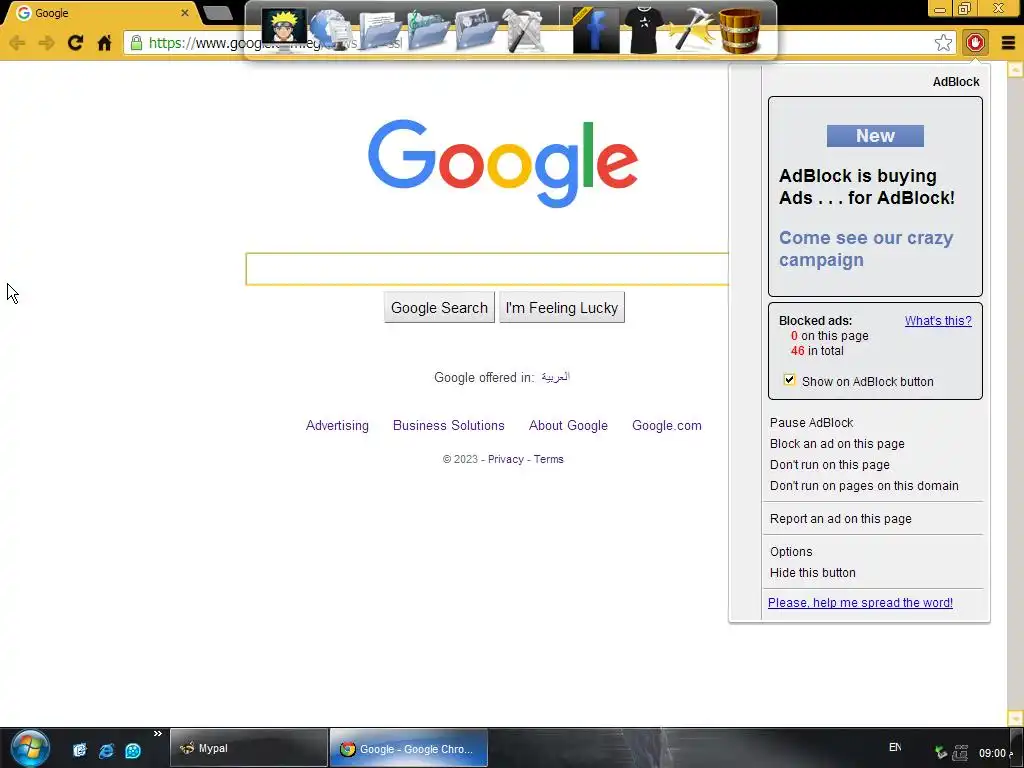Image resolution: width=1024 pixels, height=768 pixels.
Task: Open the pictures folder dock icon
Action: (x=476, y=29)
